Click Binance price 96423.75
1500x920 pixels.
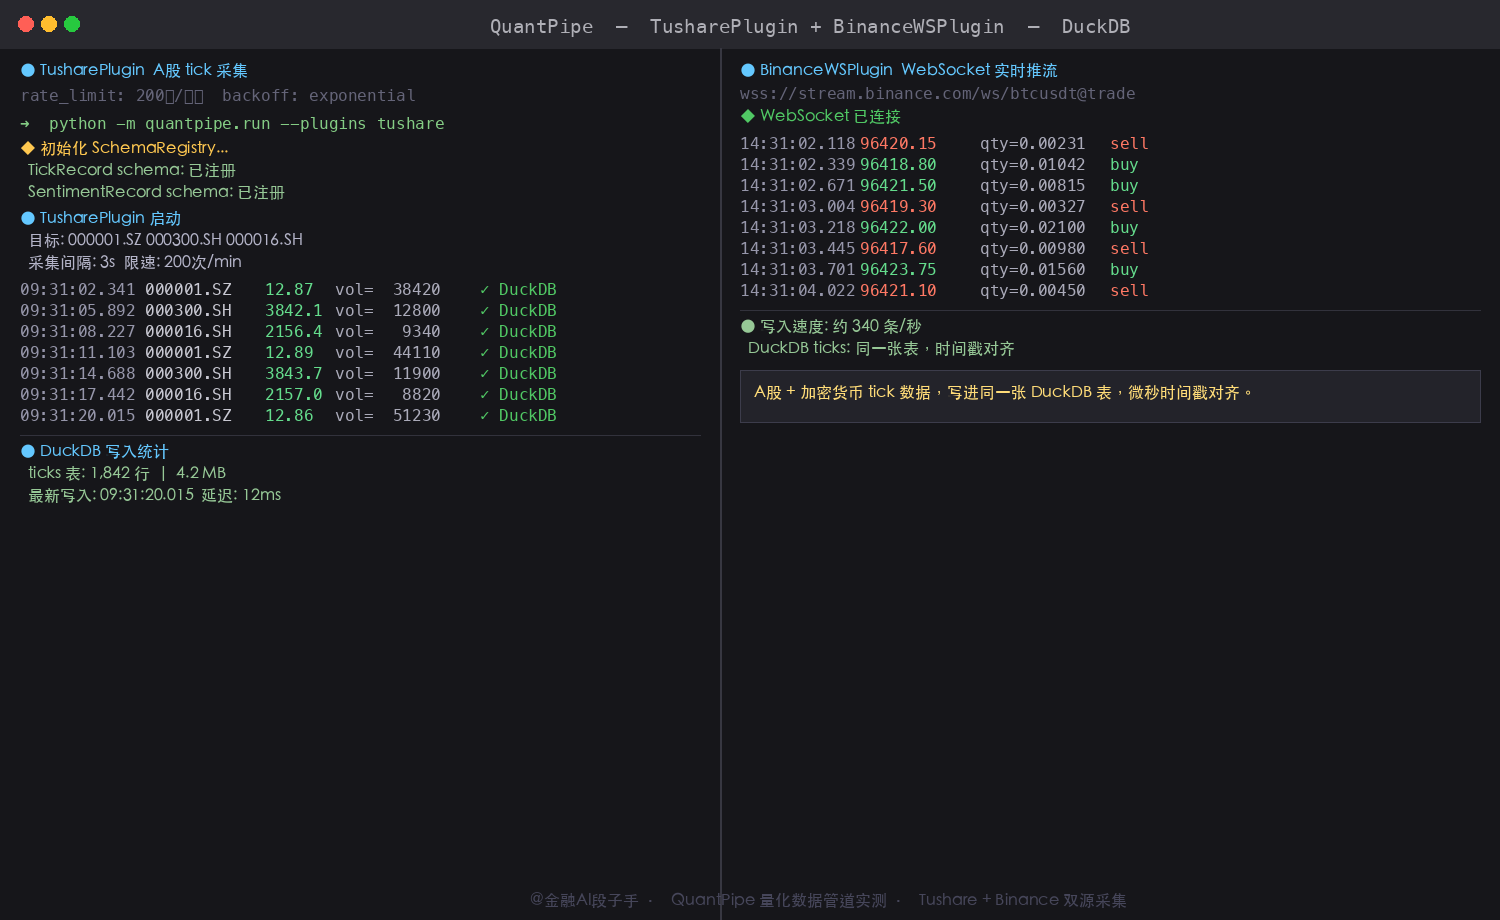coord(898,270)
